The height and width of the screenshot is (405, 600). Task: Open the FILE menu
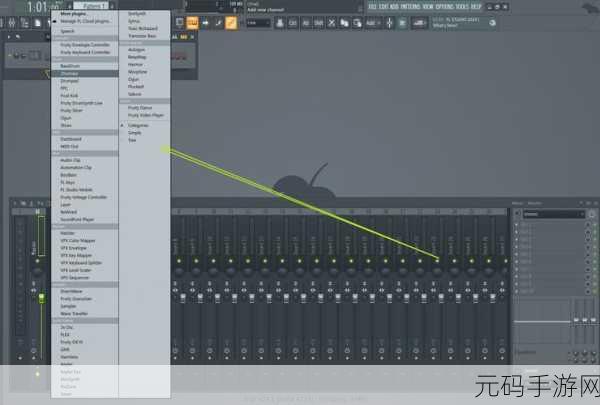pyautogui.click(x=372, y=7)
